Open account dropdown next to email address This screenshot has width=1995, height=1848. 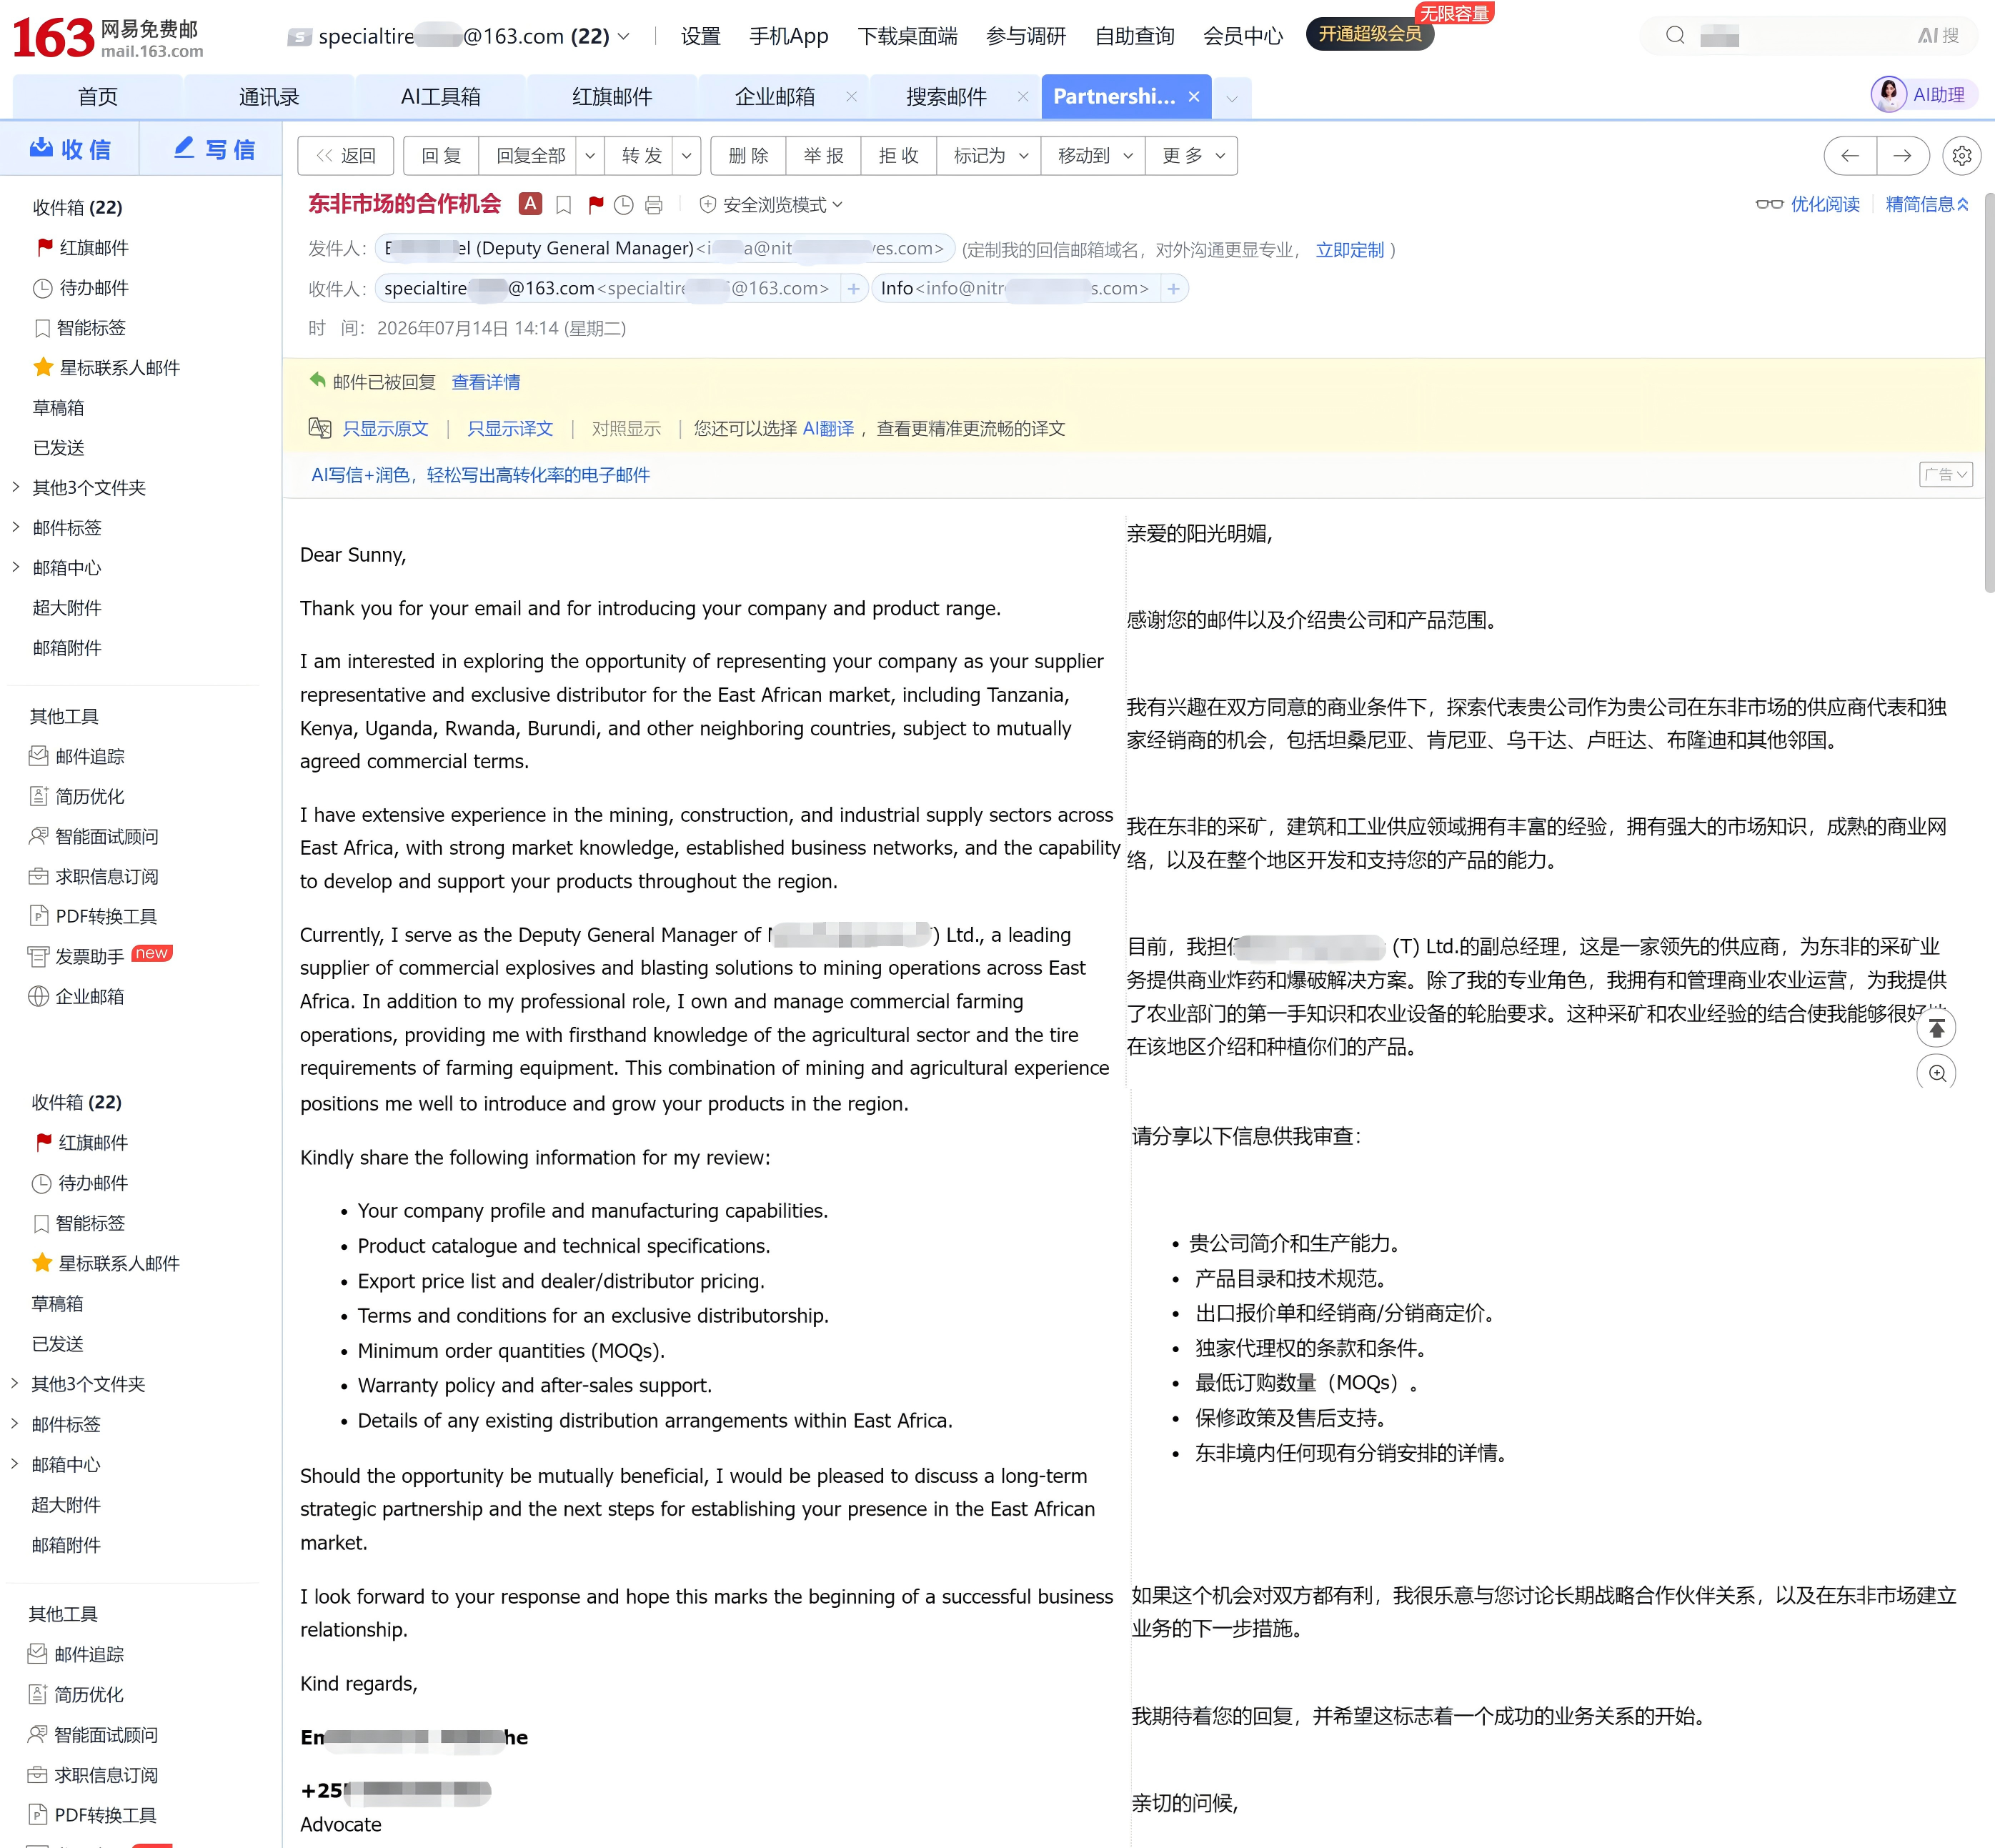point(624,36)
